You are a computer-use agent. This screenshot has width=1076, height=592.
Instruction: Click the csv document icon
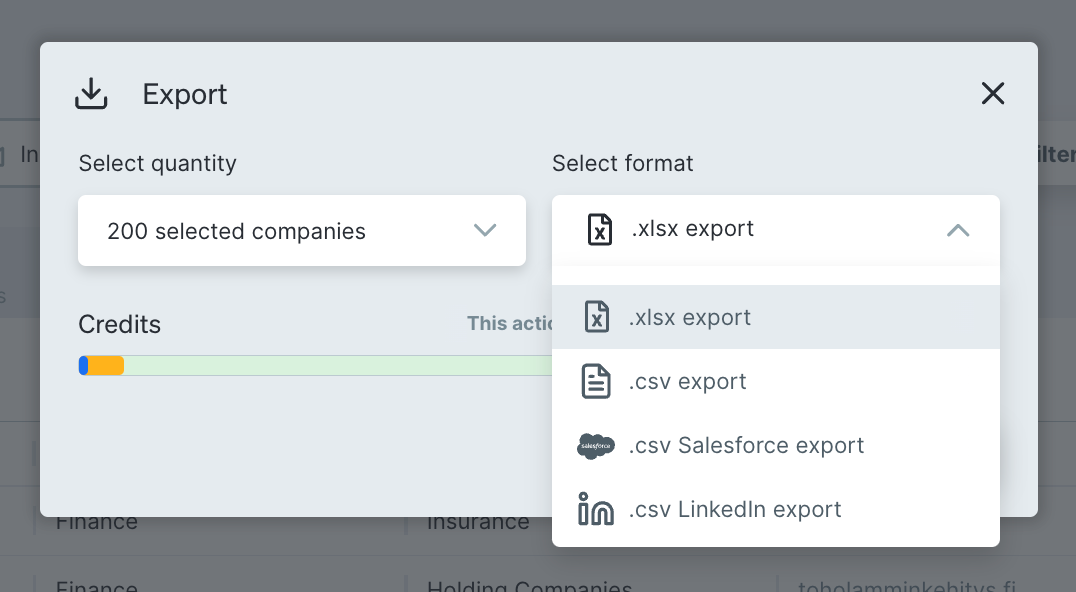click(596, 382)
